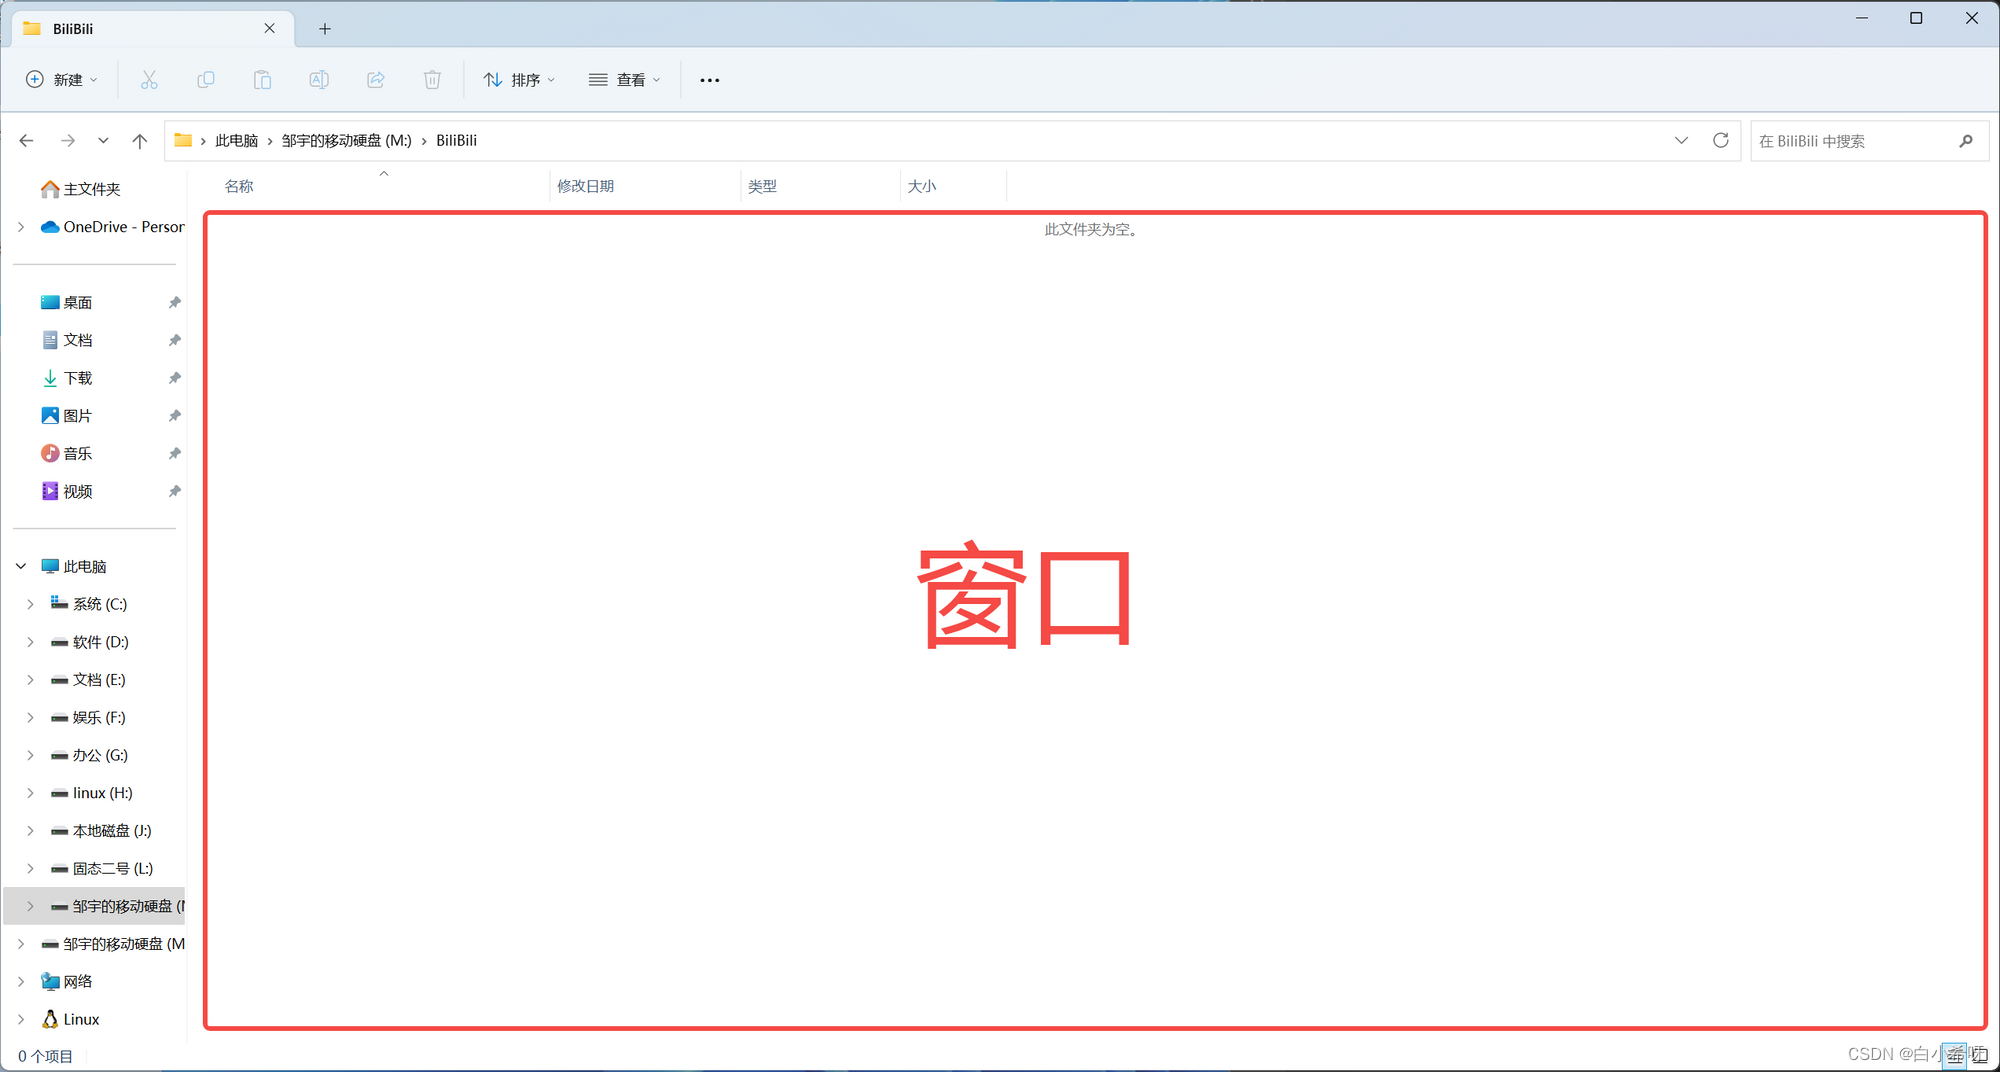
Task: Click the search magnifier icon
Action: click(x=1966, y=141)
